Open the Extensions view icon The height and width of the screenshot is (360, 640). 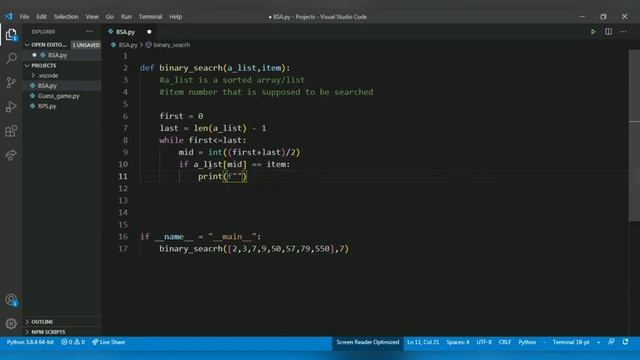click(x=11, y=131)
